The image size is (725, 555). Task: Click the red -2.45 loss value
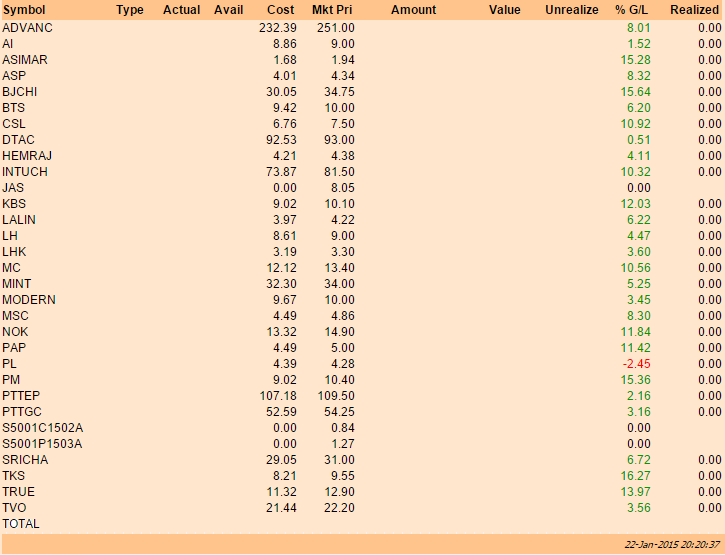[636, 364]
